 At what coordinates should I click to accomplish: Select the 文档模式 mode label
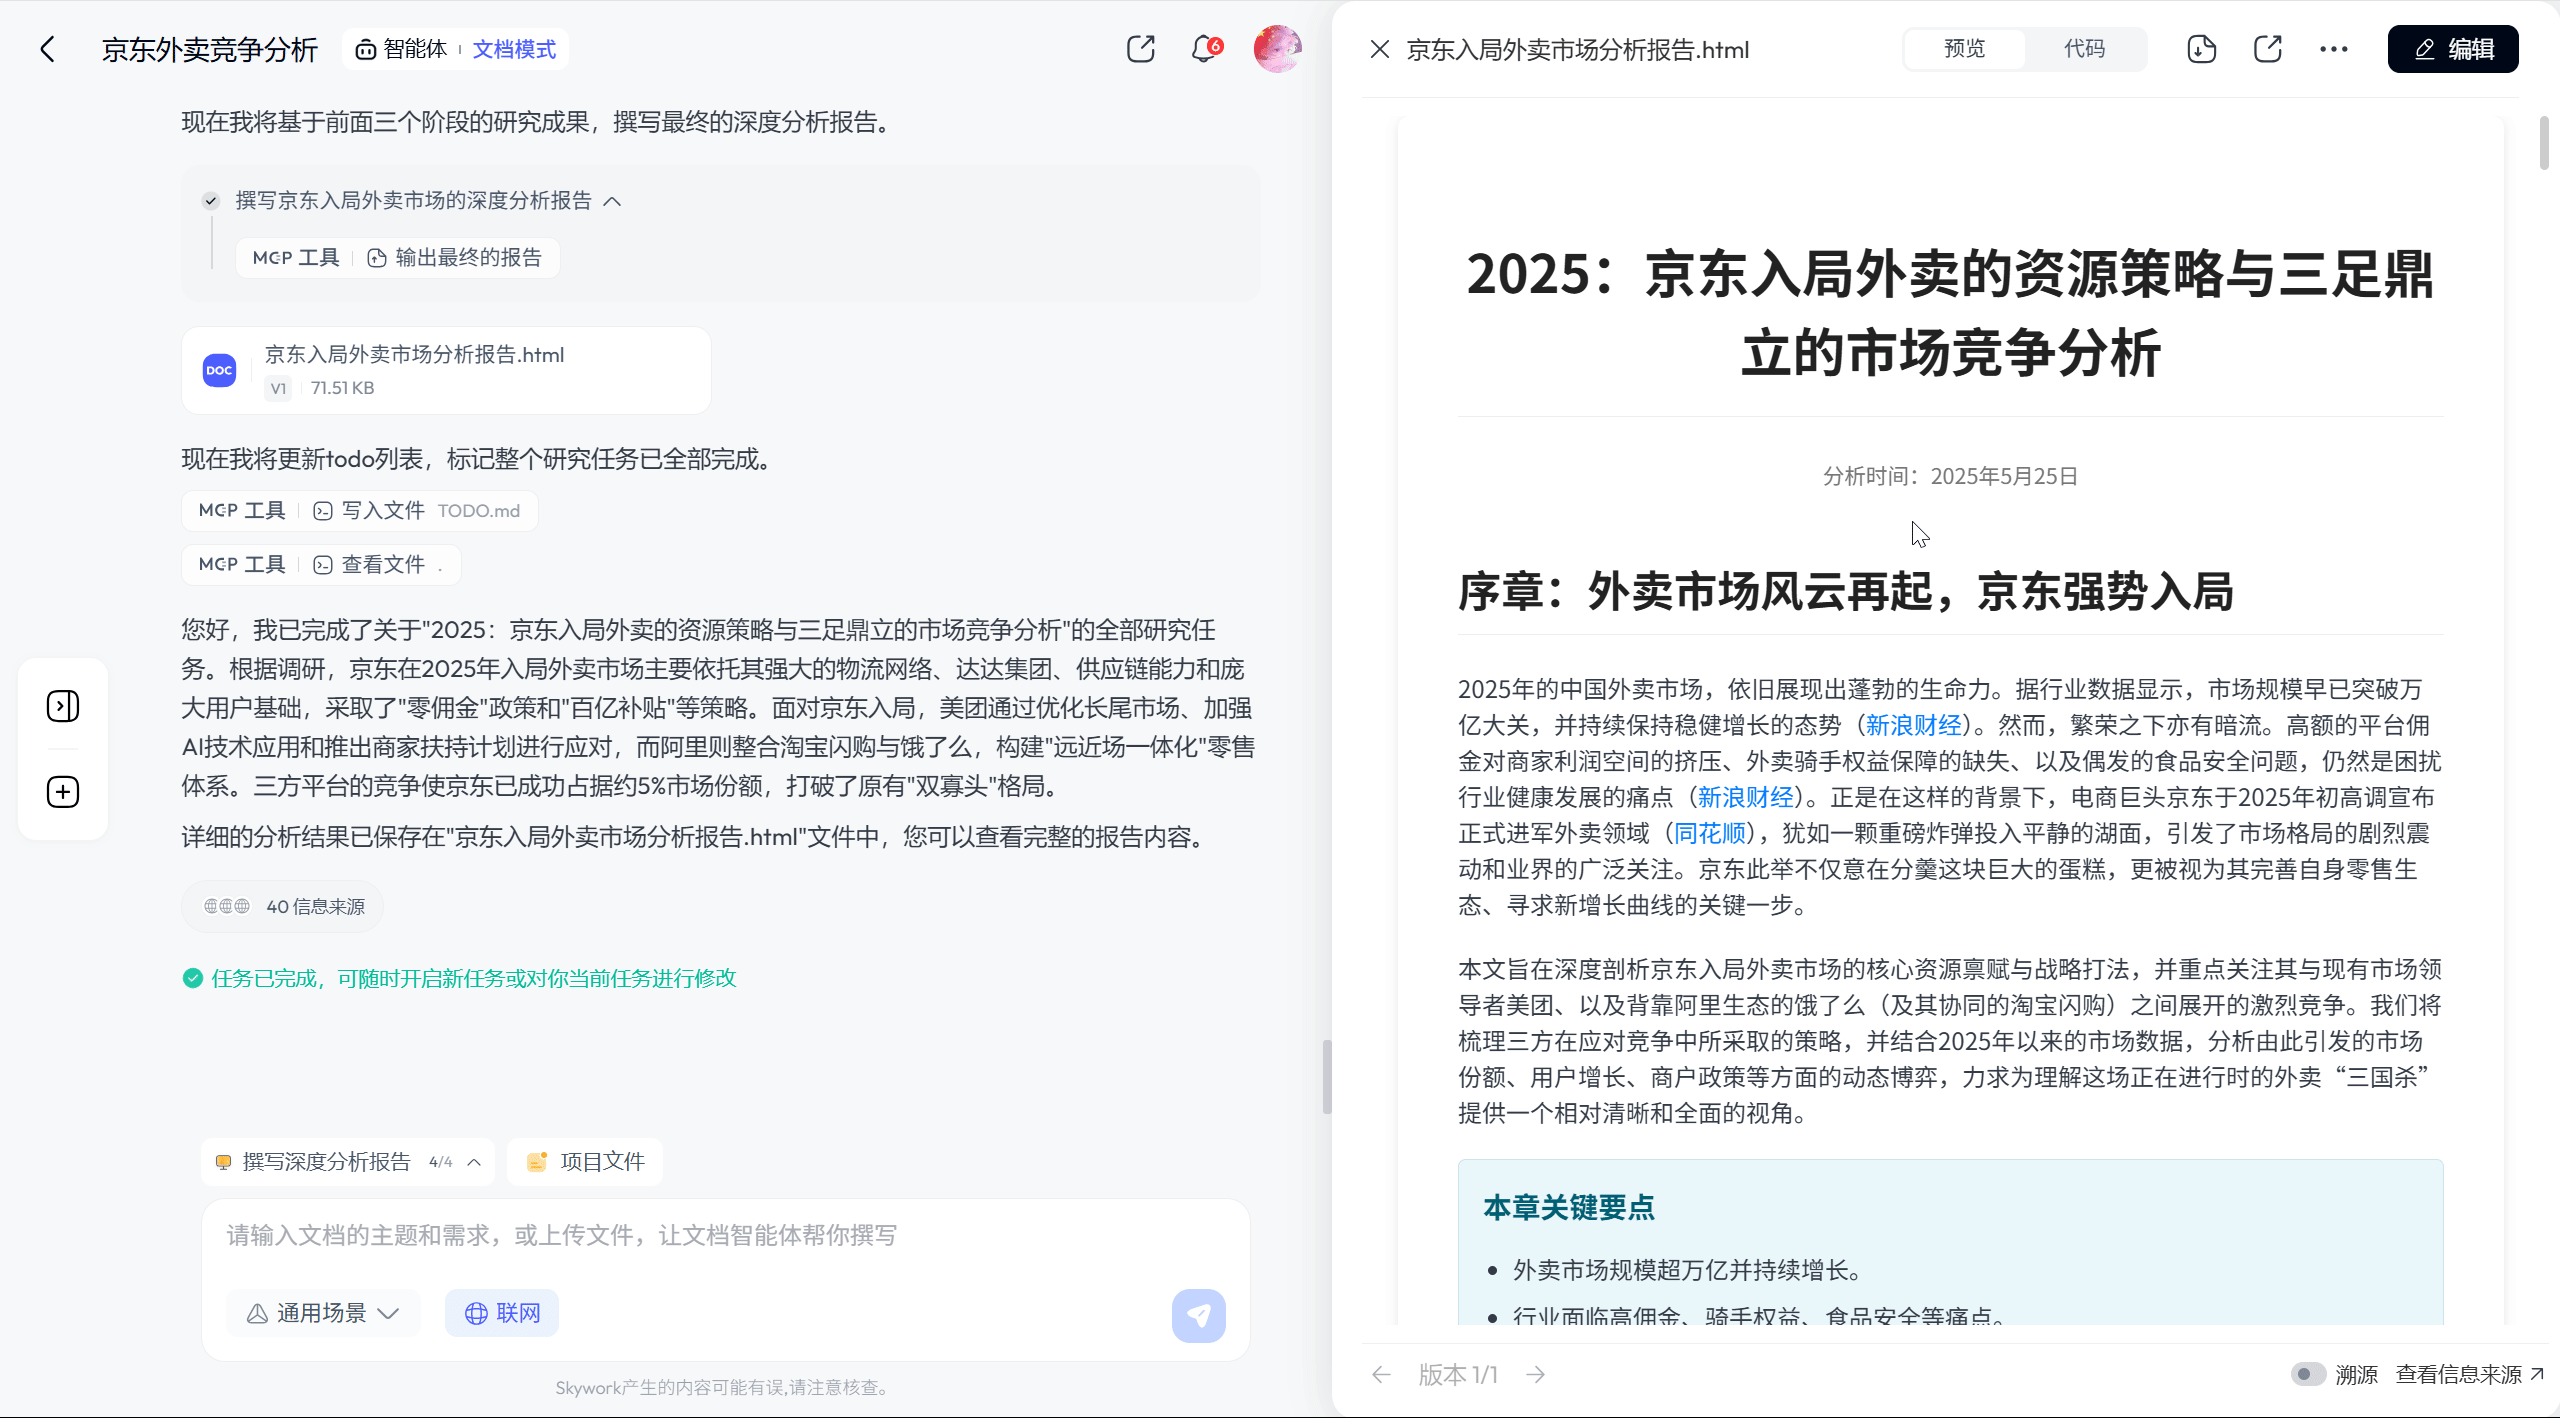click(513, 48)
